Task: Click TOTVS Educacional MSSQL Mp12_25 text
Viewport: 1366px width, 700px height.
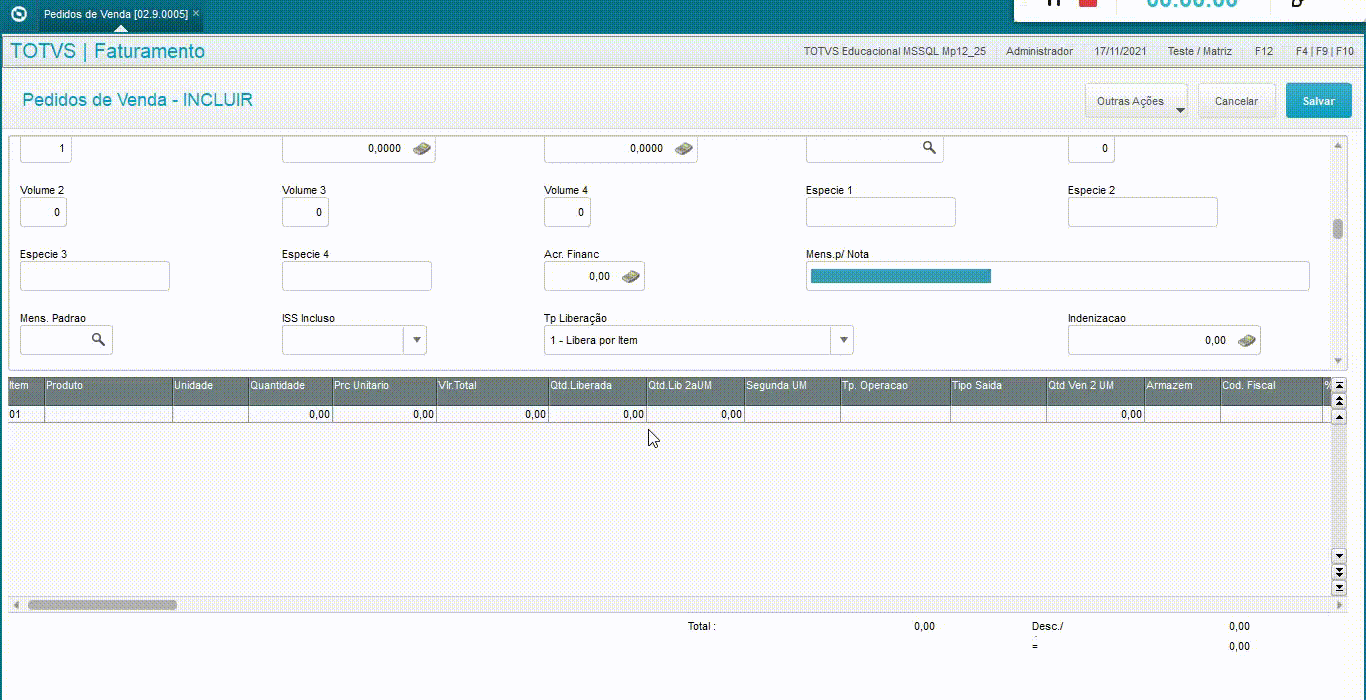Action: tap(894, 51)
